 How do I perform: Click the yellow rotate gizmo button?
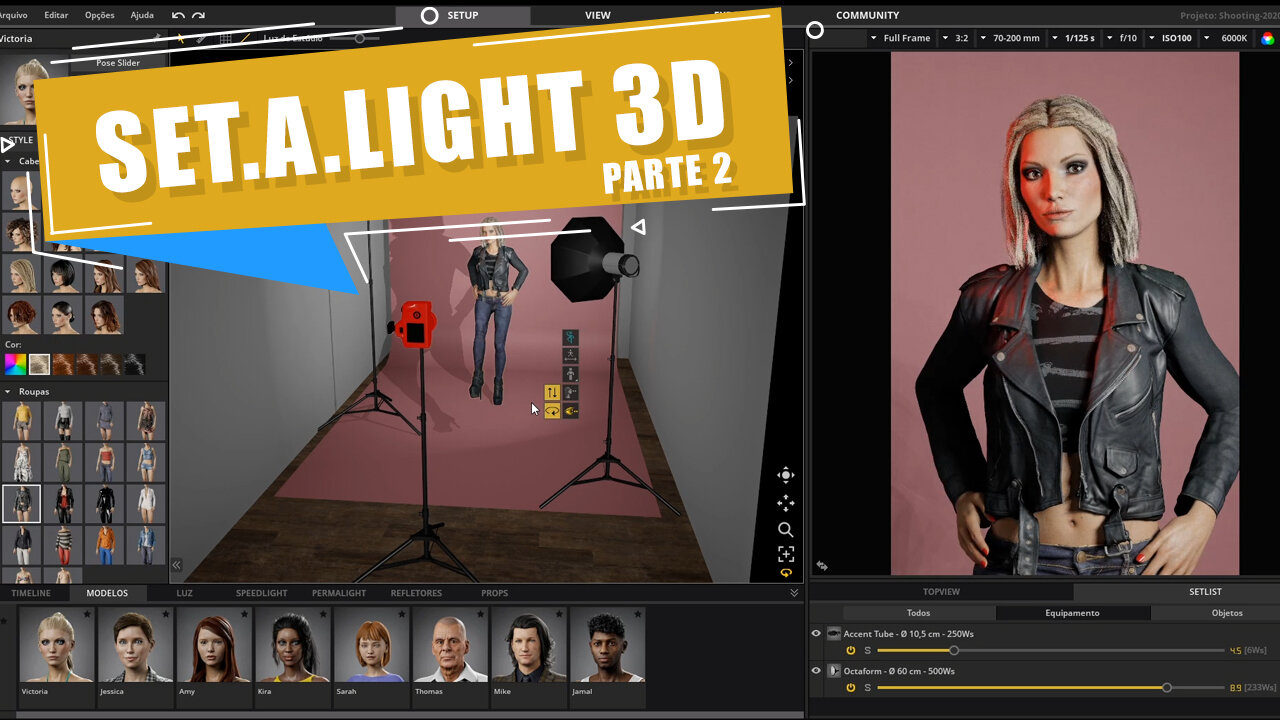552,411
